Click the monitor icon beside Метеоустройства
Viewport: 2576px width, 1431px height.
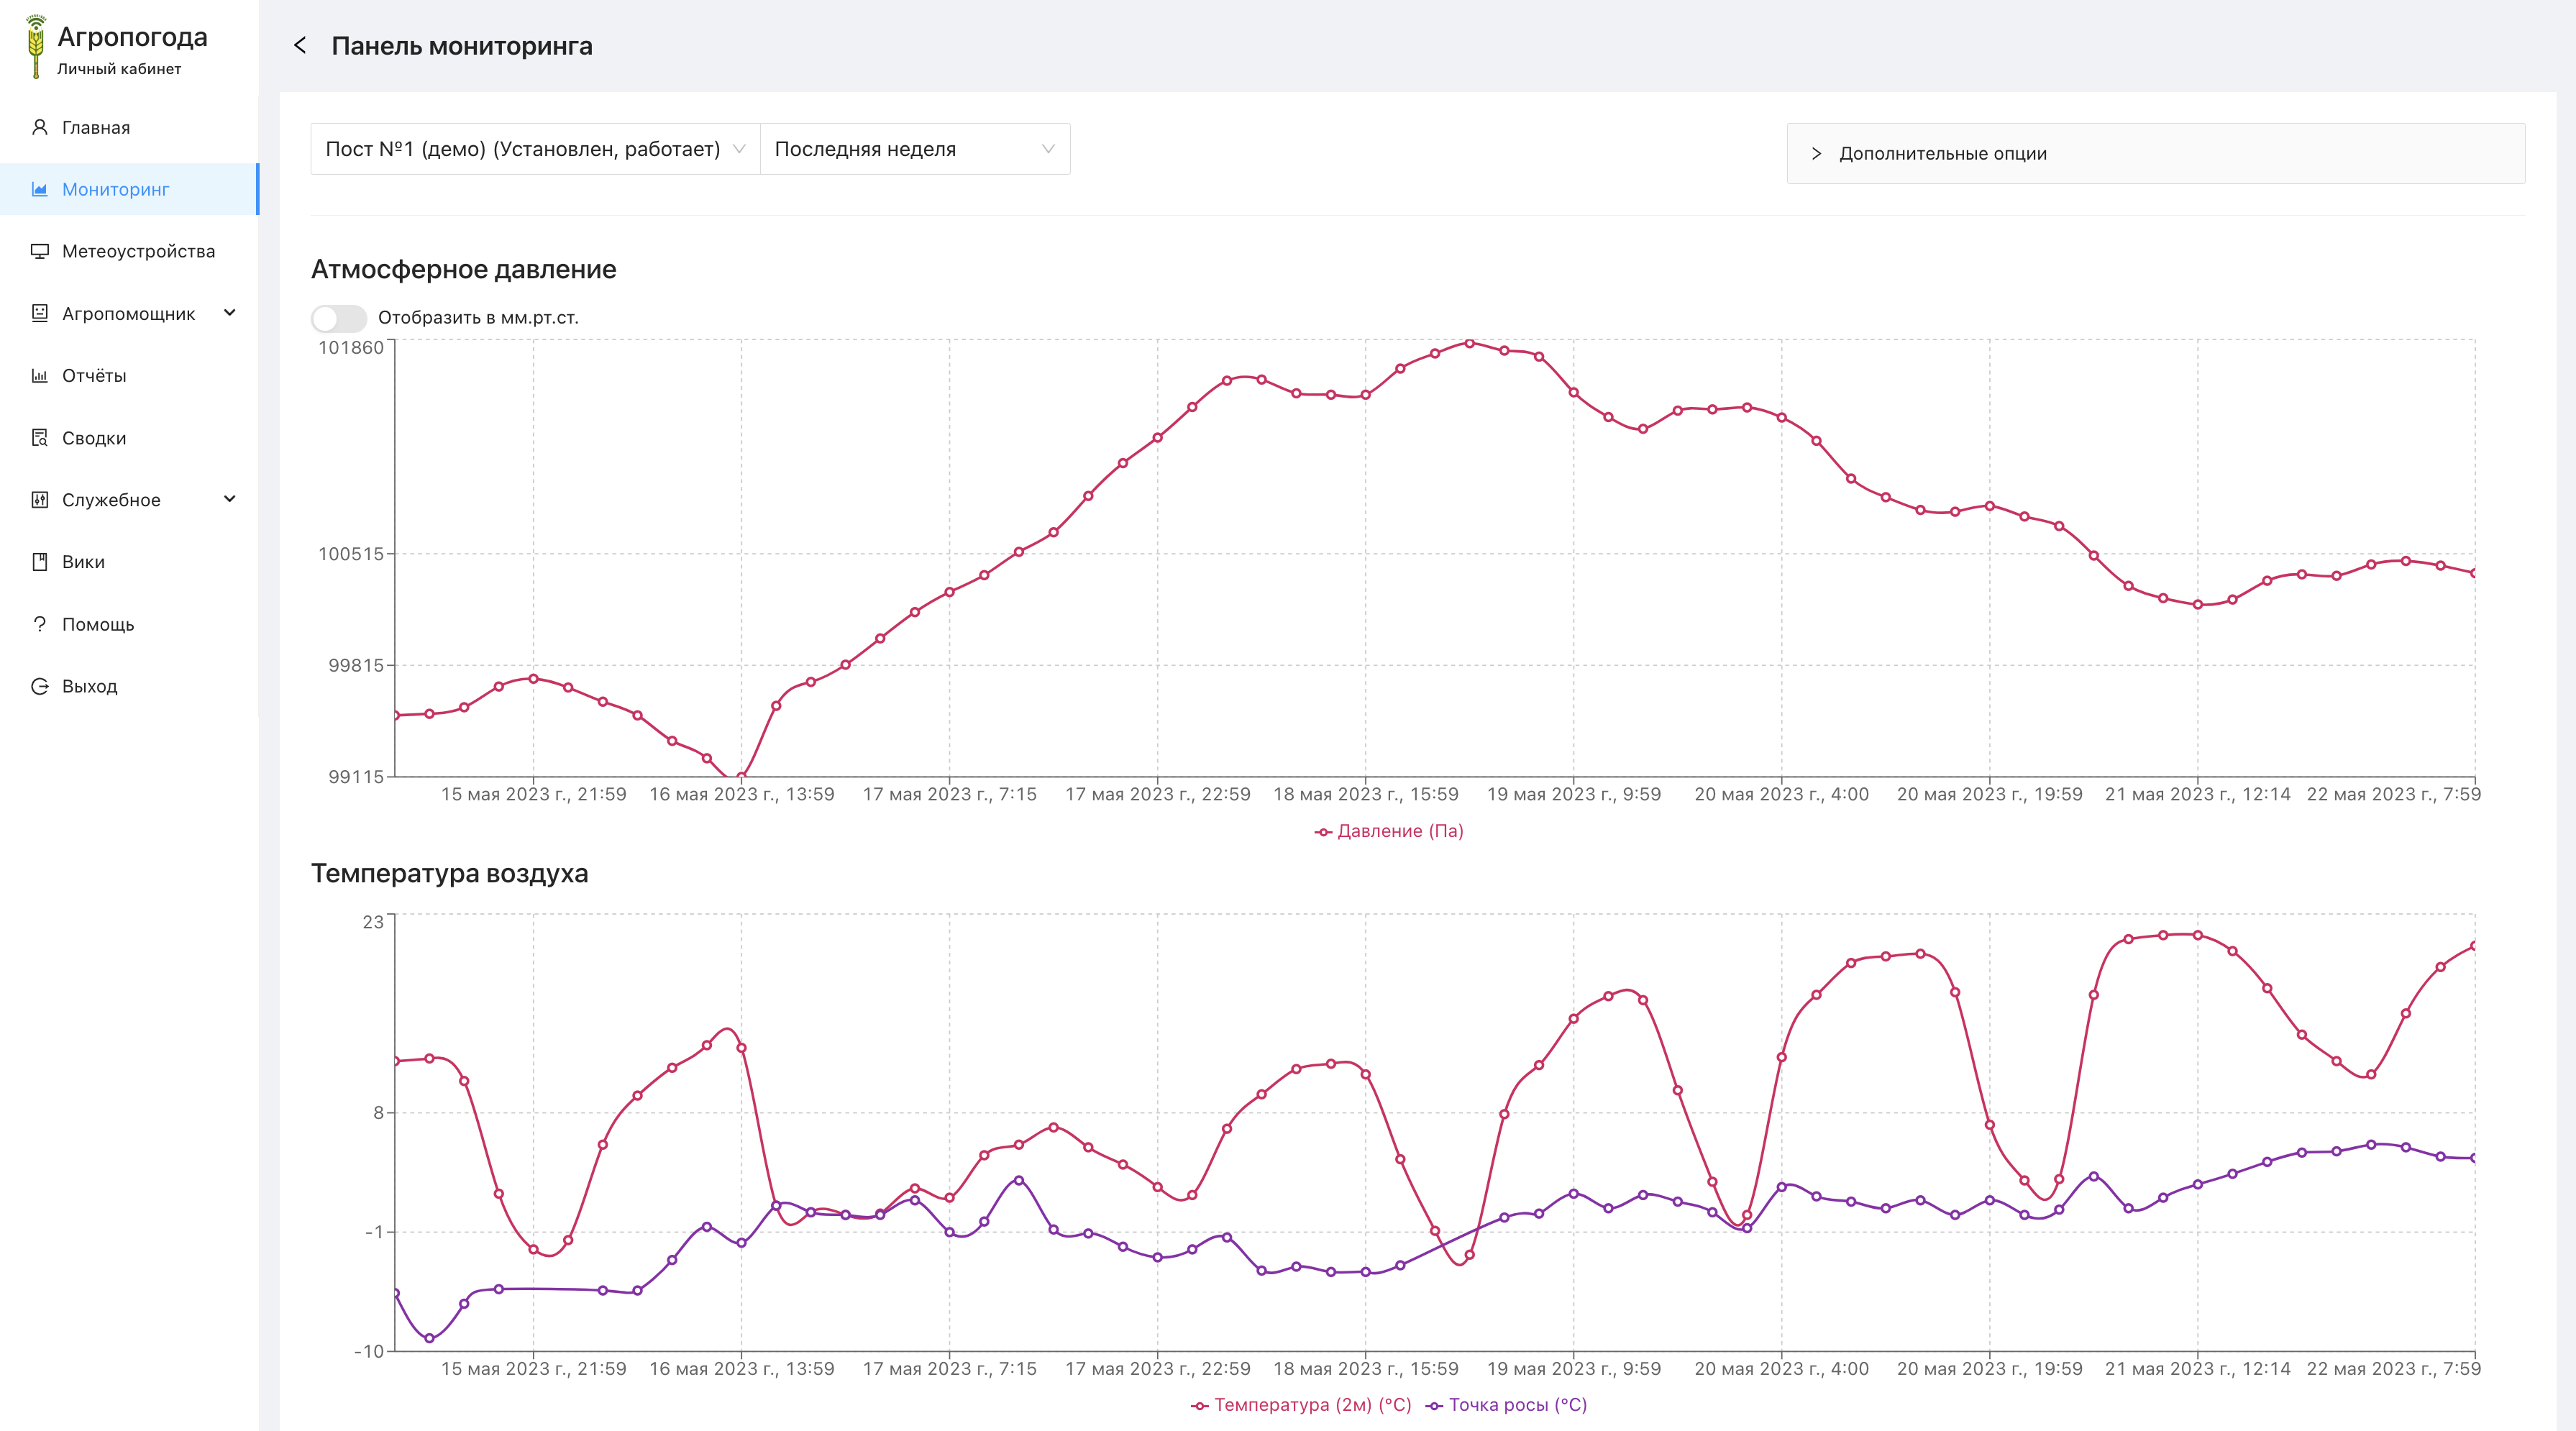click(40, 251)
